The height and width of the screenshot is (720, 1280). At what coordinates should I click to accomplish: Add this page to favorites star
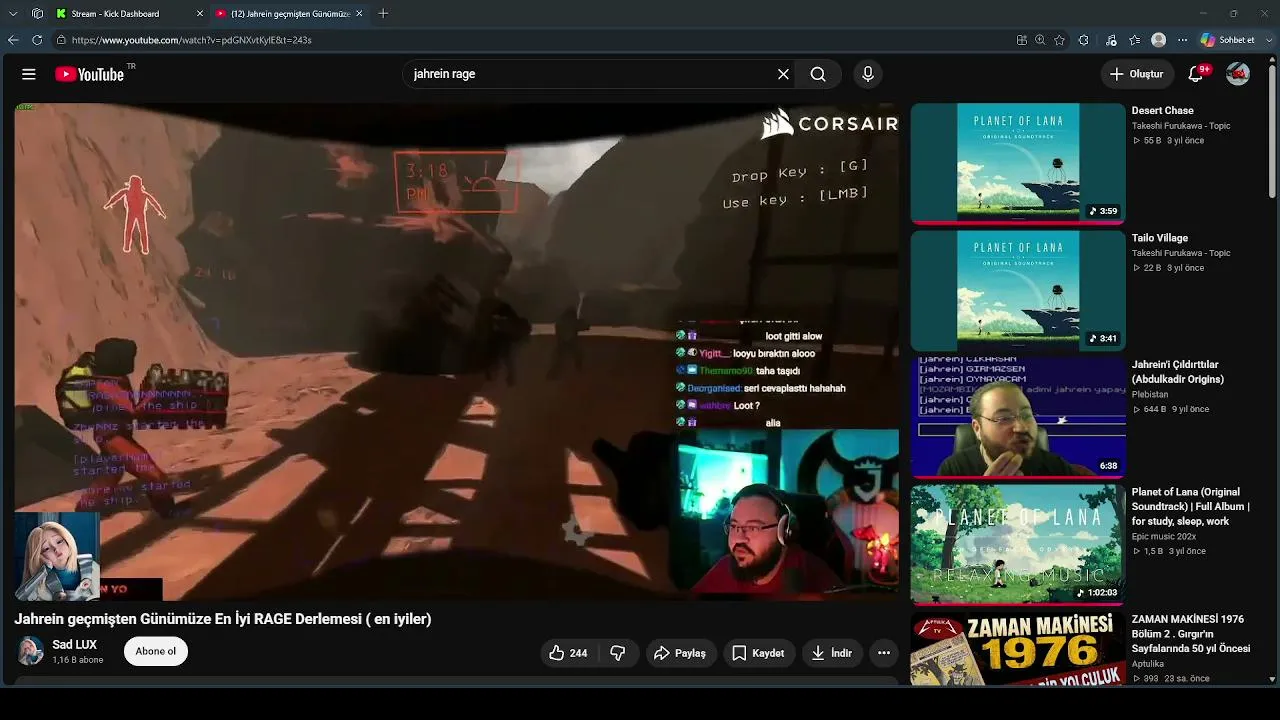pyautogui.click(x=1059, y=40)
